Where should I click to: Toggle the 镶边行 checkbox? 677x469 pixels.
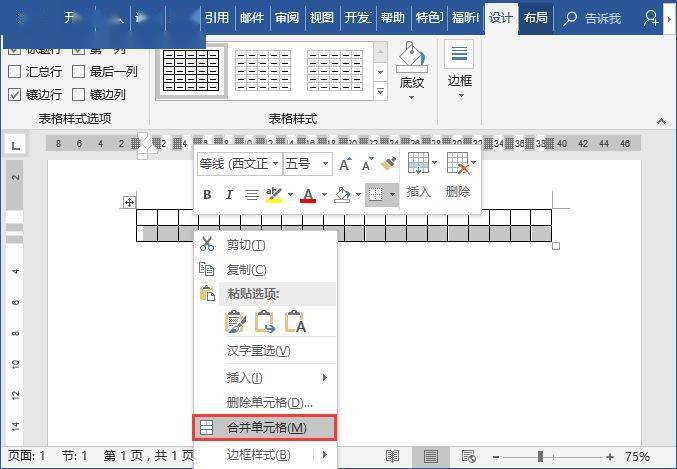coord(14,94)
